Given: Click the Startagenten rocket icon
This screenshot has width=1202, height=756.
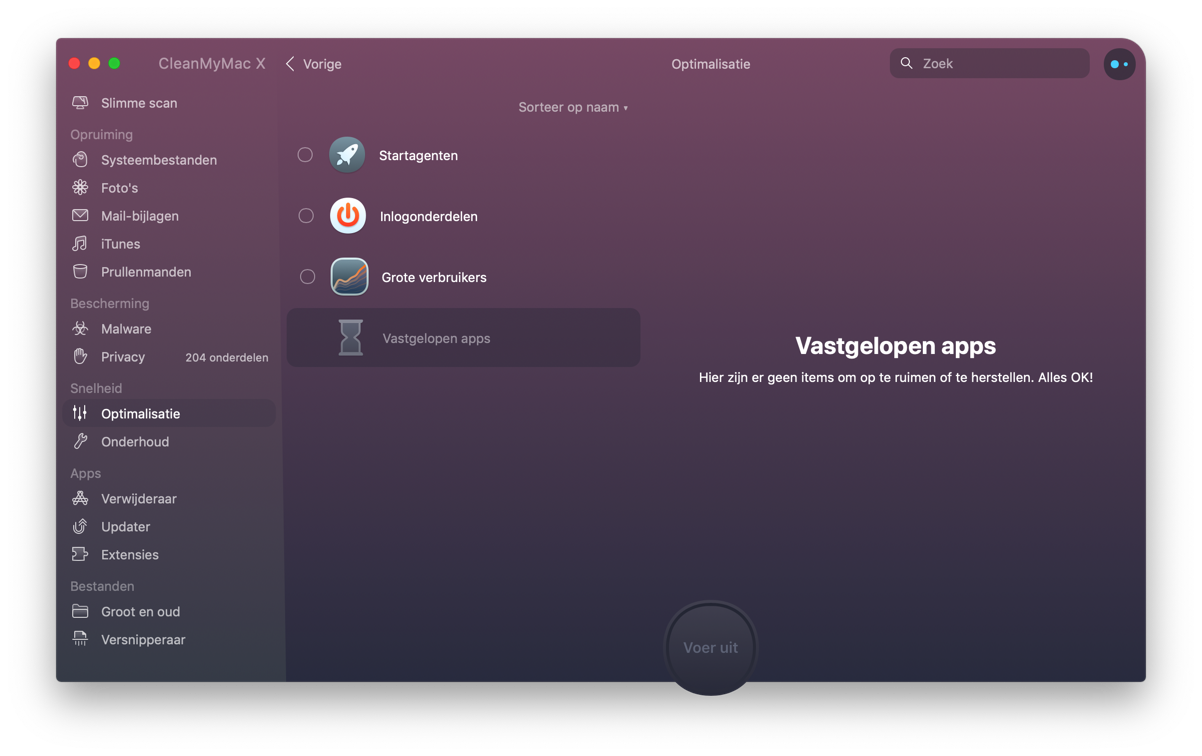Looking at the screenshot, I should pyautogui.click(x=347, y=155).
